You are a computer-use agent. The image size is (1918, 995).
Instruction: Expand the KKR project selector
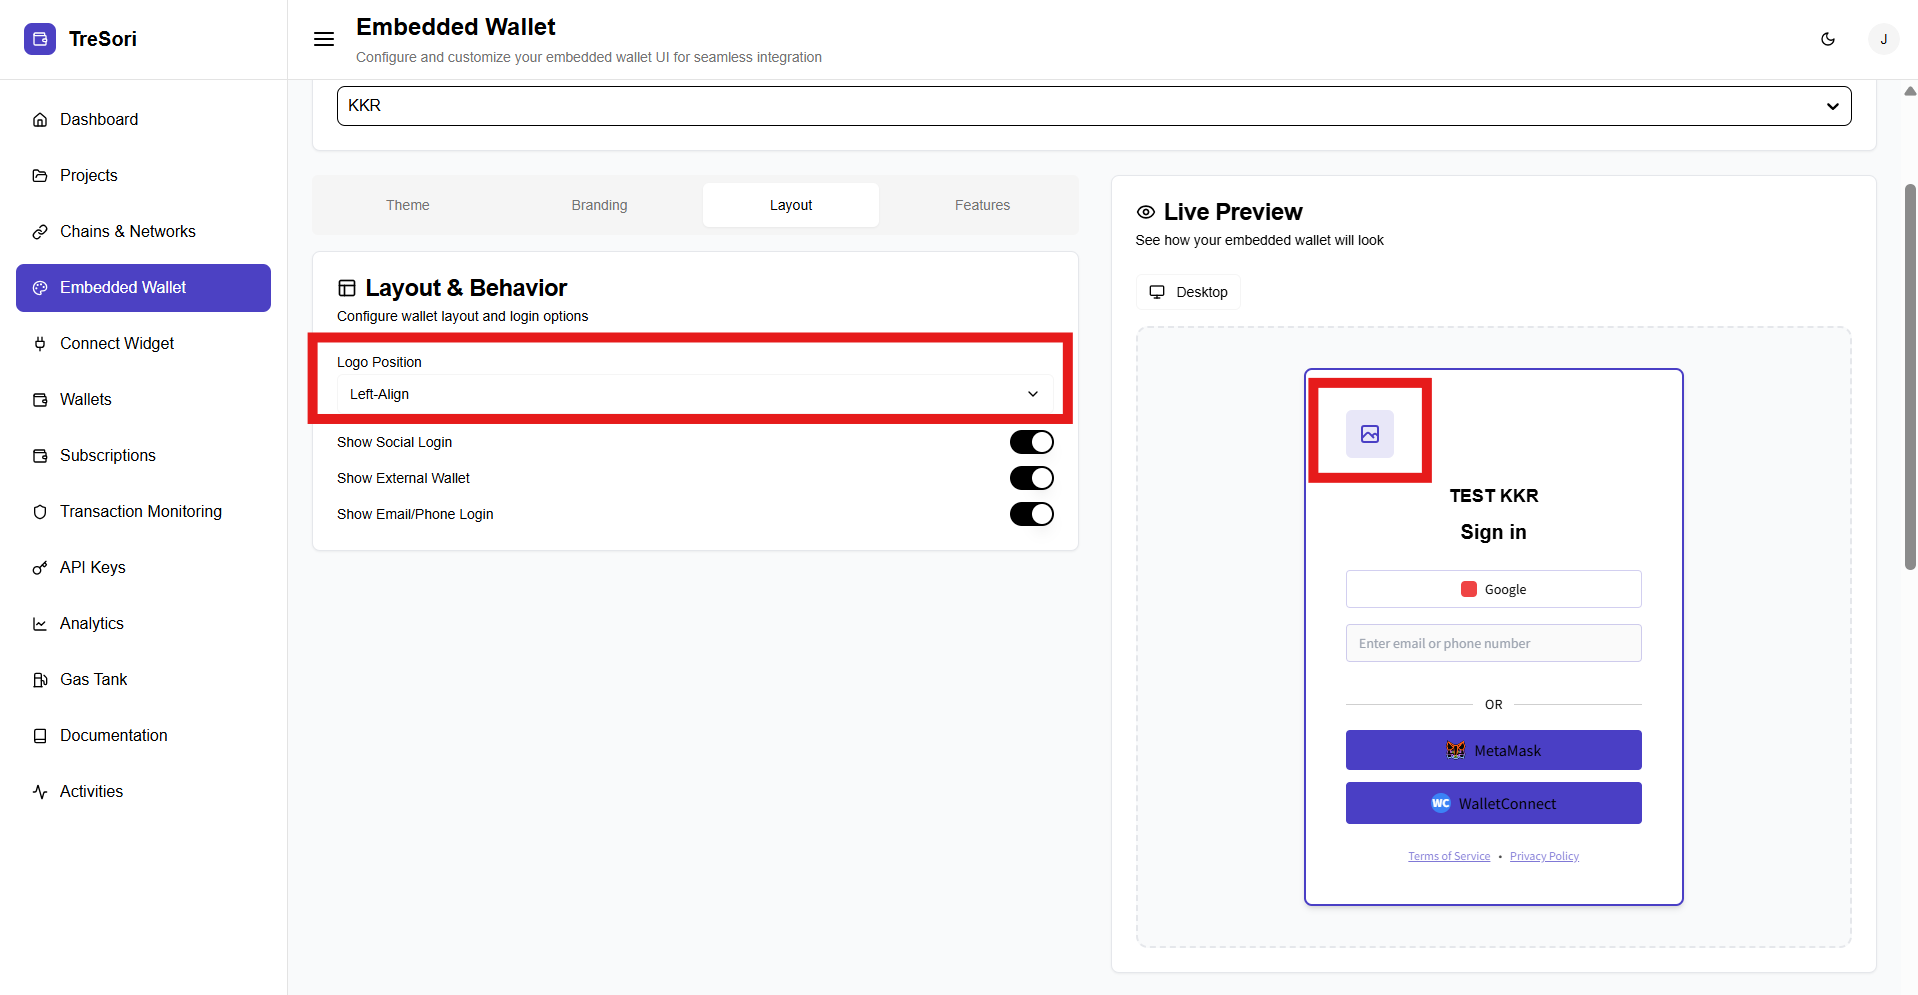point(1093,106)
